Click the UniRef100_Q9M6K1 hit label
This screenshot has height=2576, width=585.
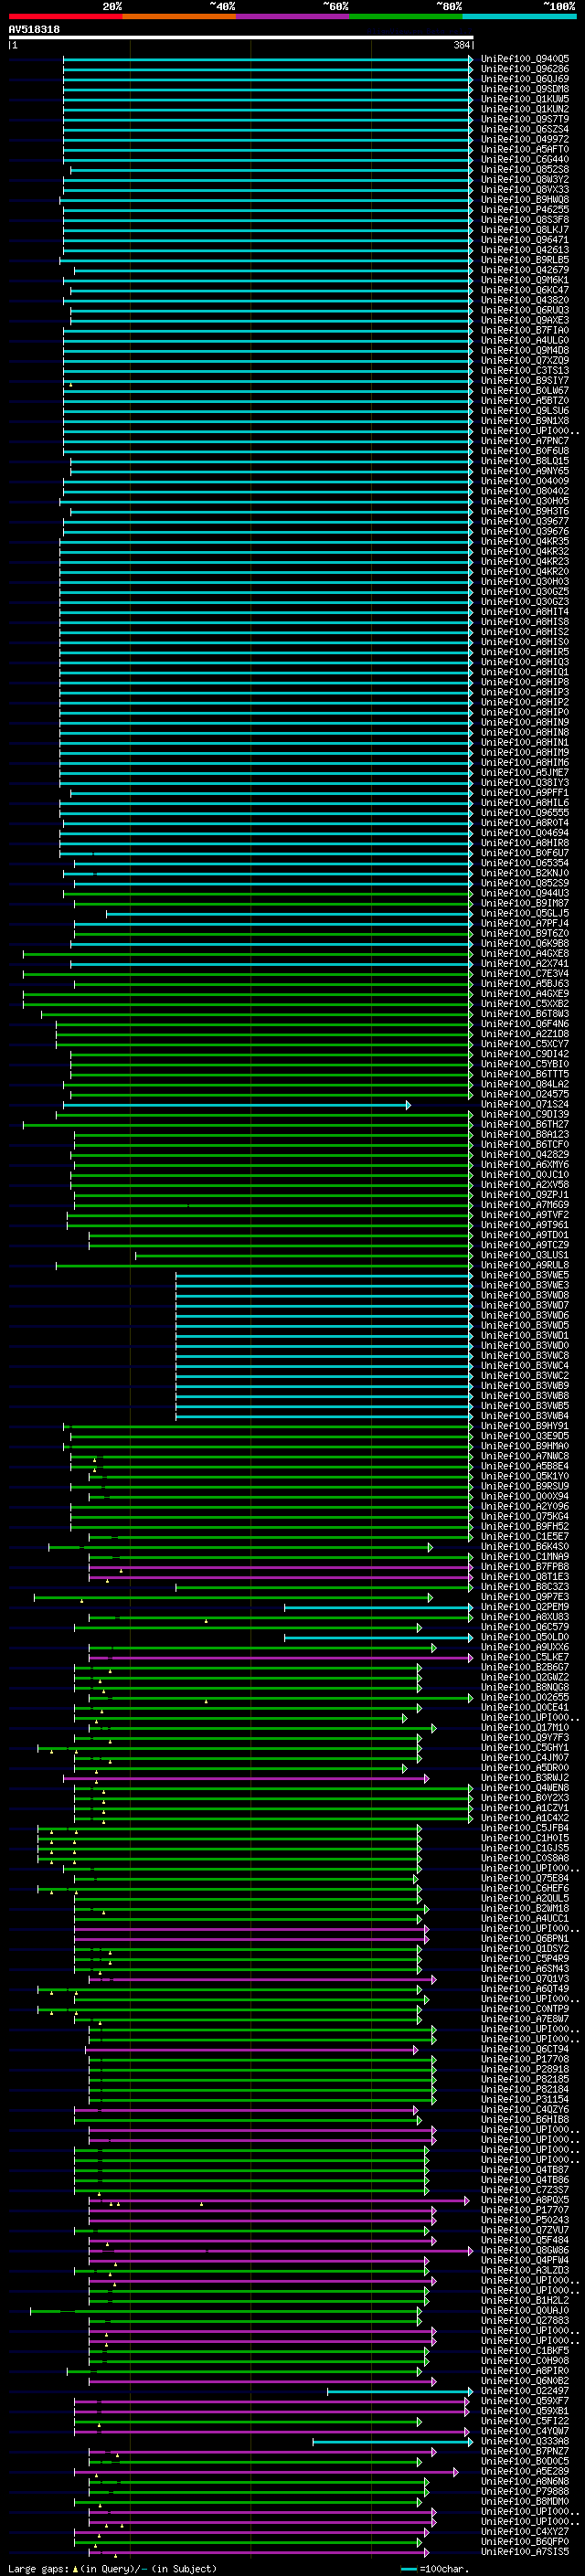click(525, 280)
